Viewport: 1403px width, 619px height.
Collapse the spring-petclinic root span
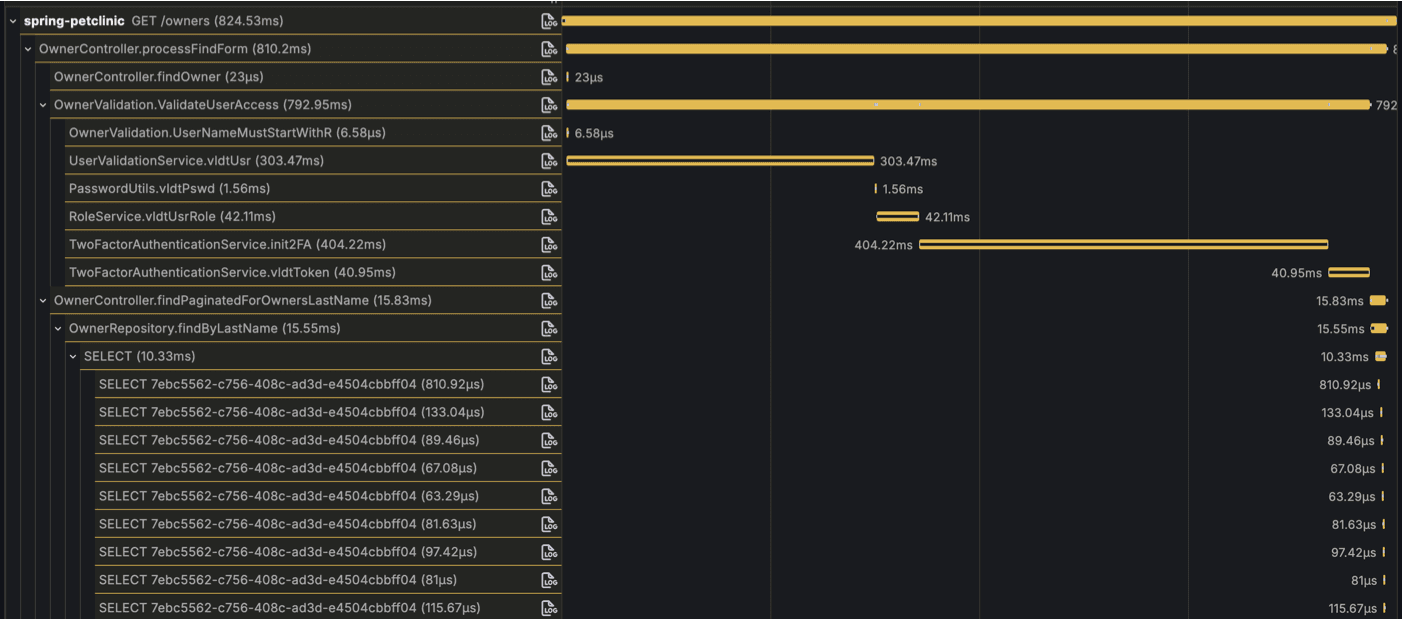pos(13,20)
